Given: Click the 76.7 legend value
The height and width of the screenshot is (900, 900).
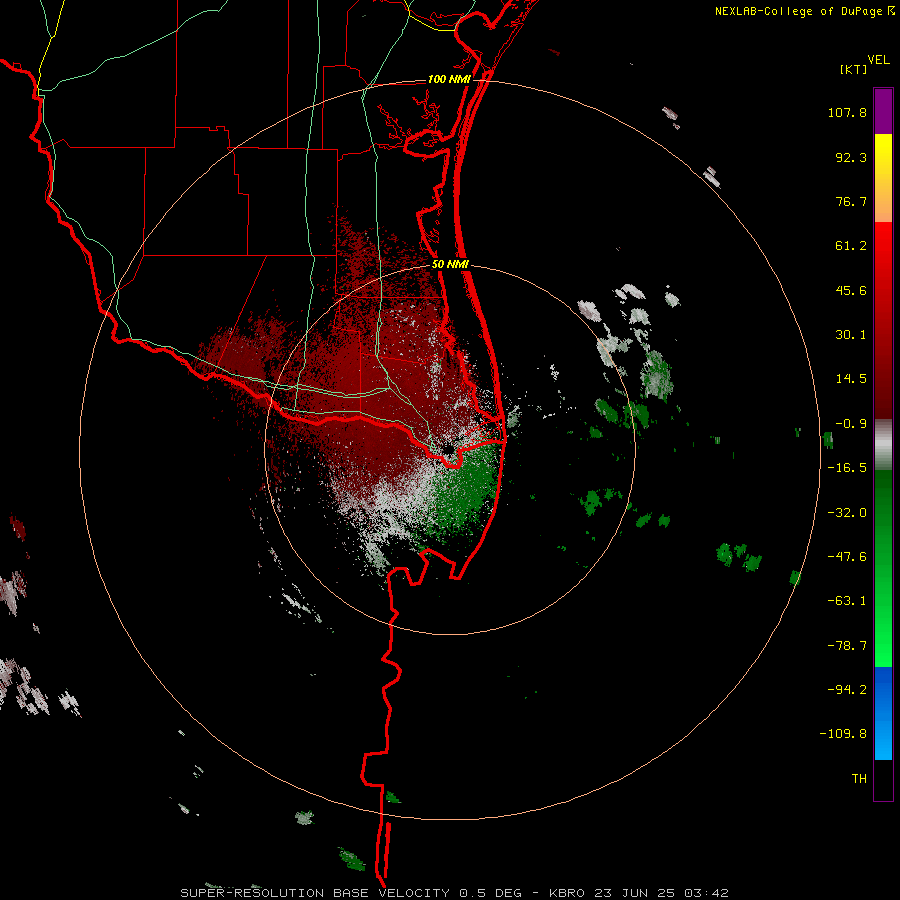Looking at the screenshot, I should pyautogui.click(x=851, y=201).
